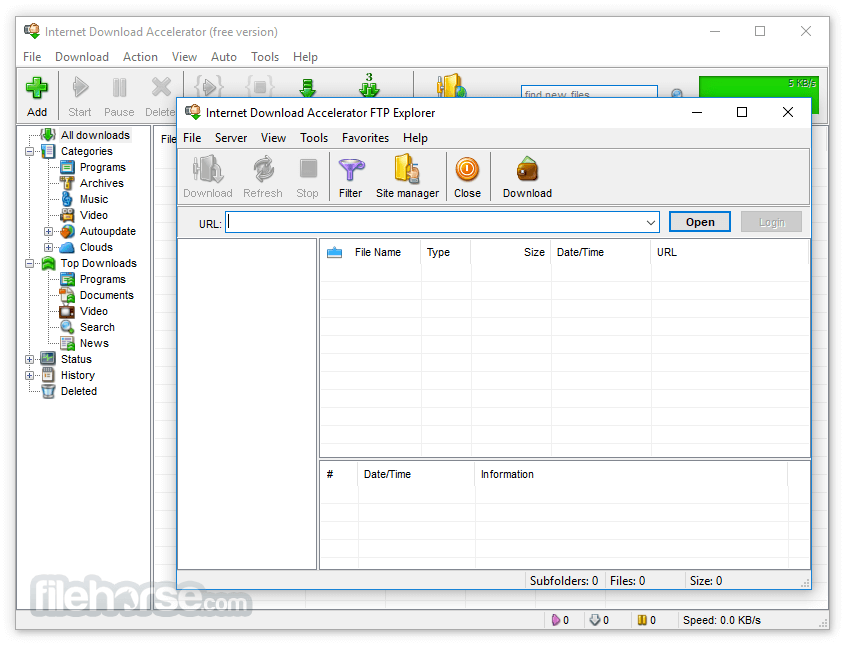Viewport: 846px width, 647px height.
Task: Select the Deleted folder in tree
Action: pyautogui.click(x=78, y=391)
